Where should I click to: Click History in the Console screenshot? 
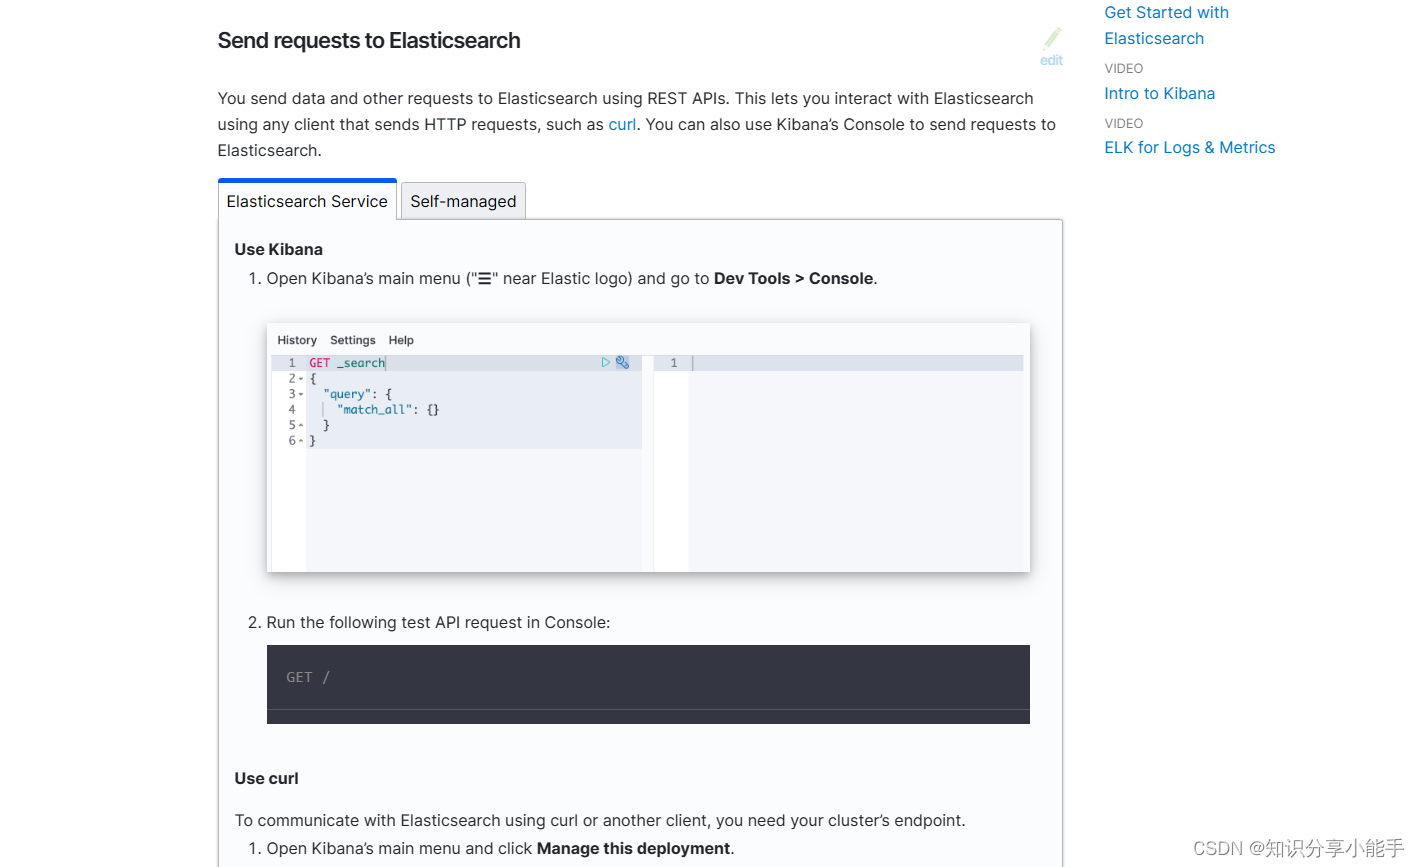297,340
